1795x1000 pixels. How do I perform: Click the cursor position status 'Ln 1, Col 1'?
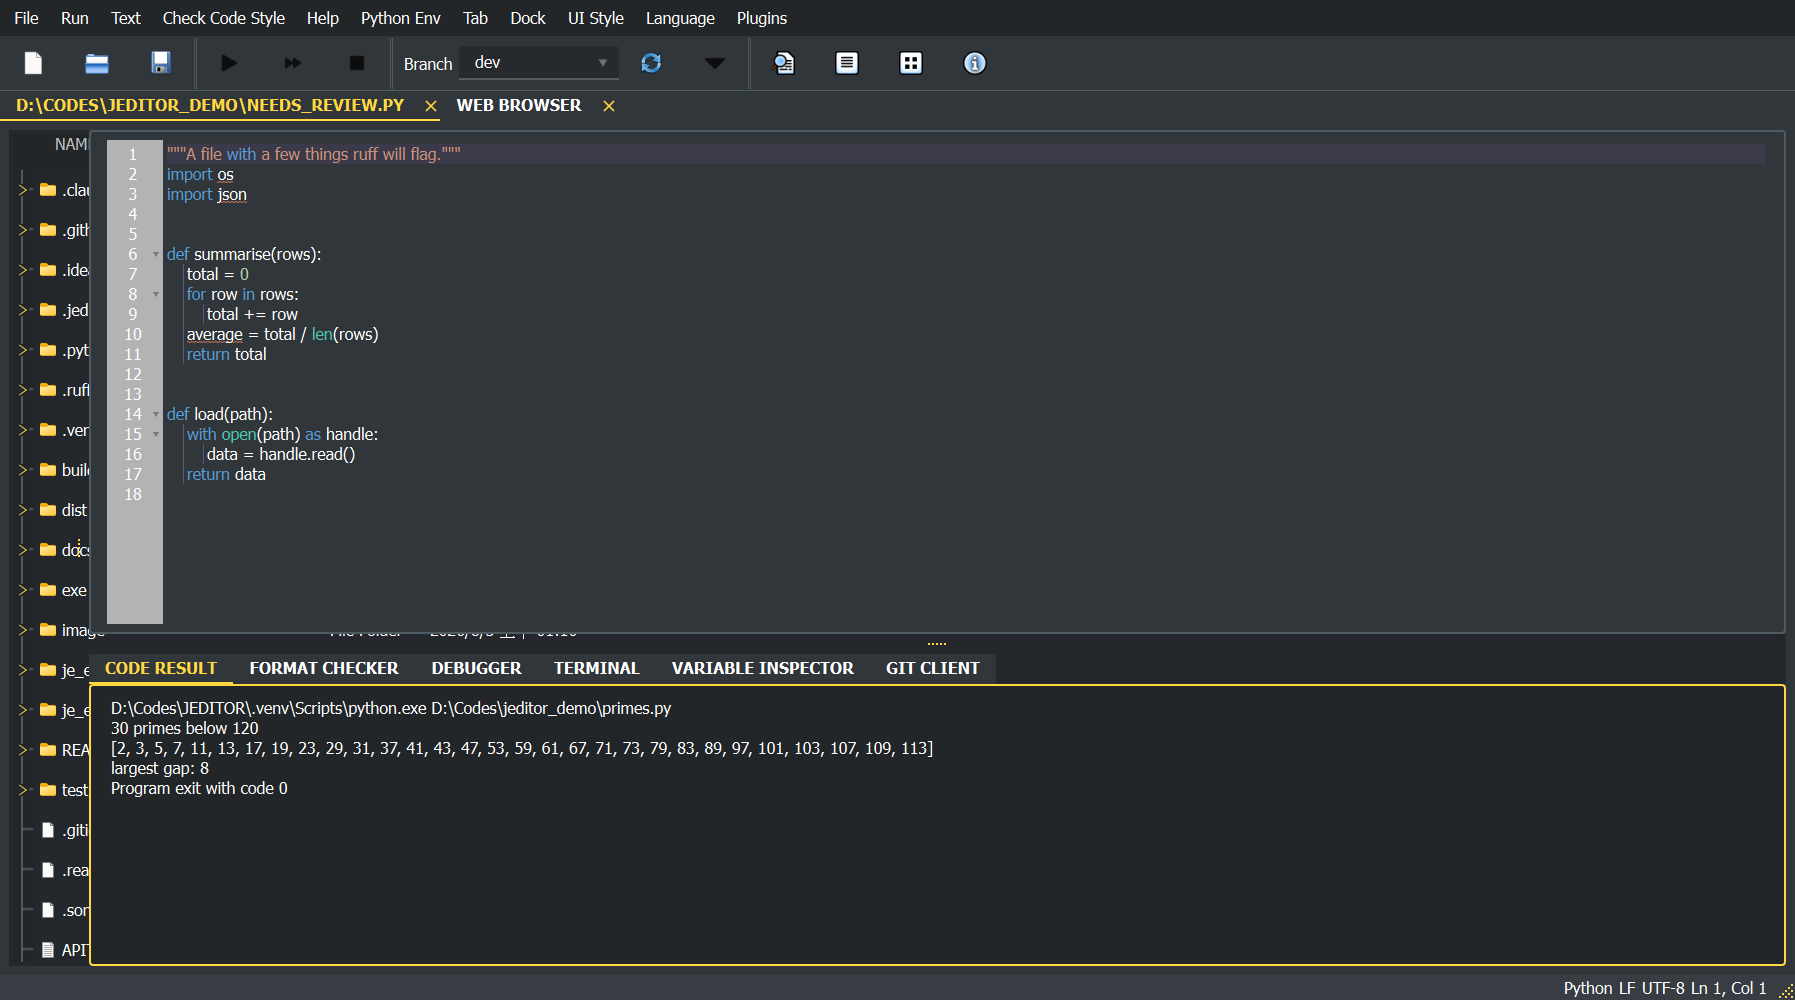(x=1729, y=988)
